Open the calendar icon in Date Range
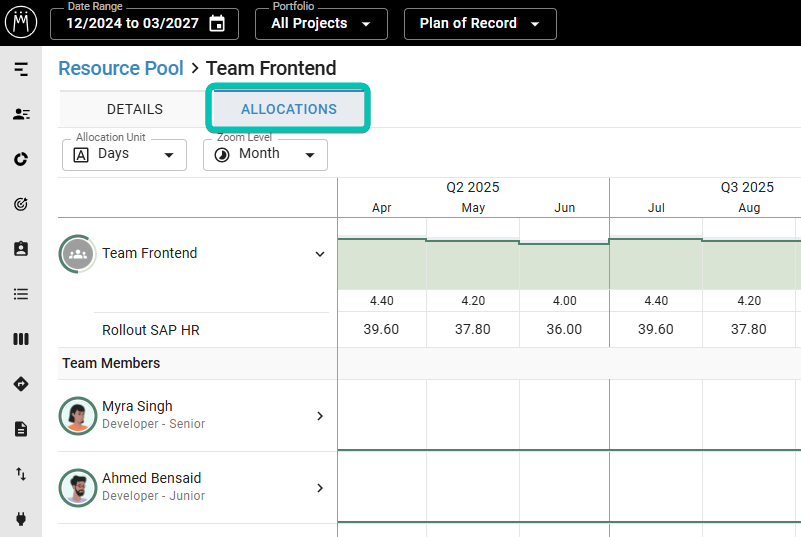Screen dimensions: 801x537 pyautogui.click(x=217, y=24)
